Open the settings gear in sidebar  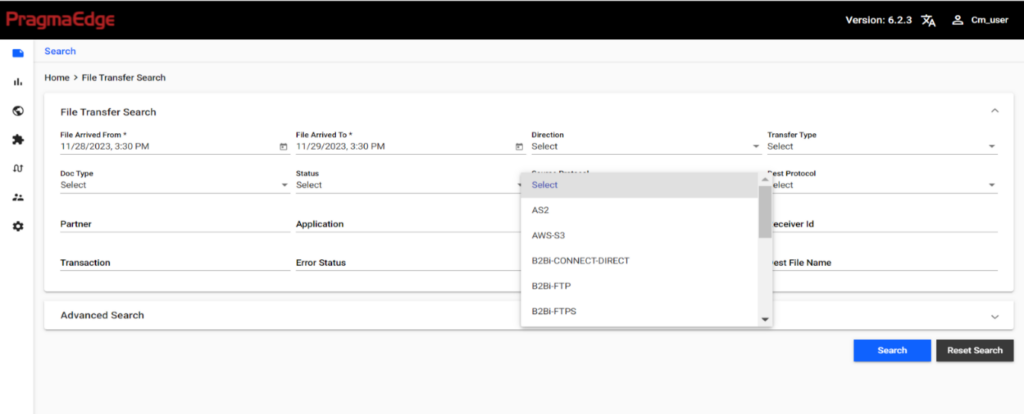click(x=17, y=227)
